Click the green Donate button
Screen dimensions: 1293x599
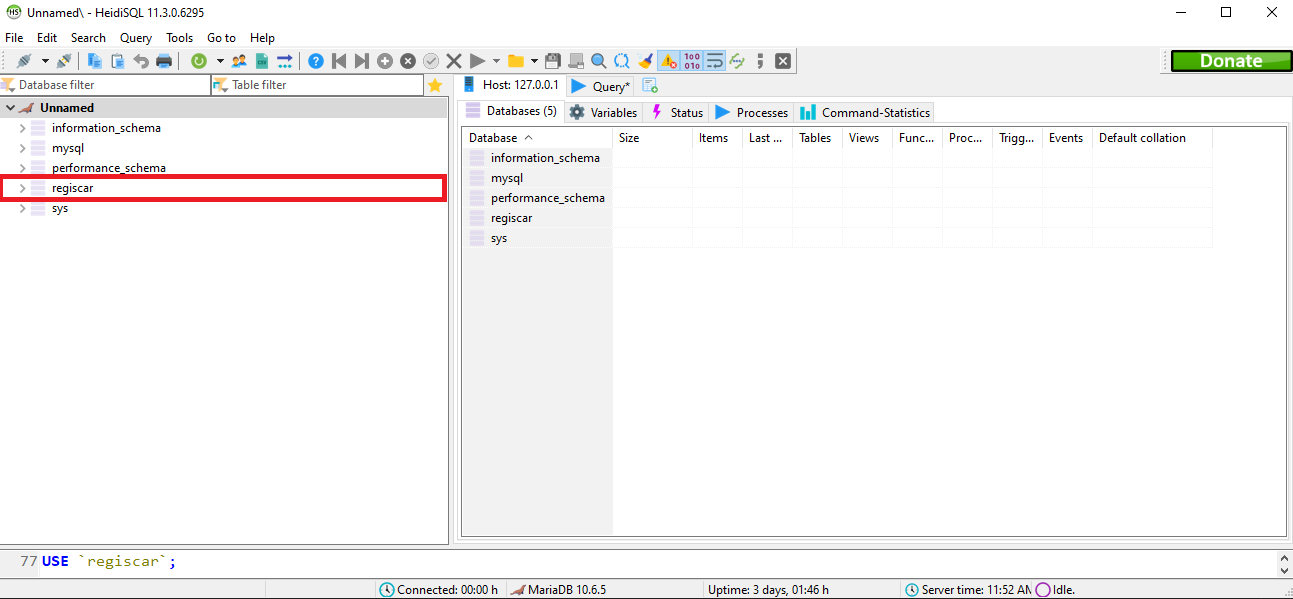click(x=1231, y=61)
